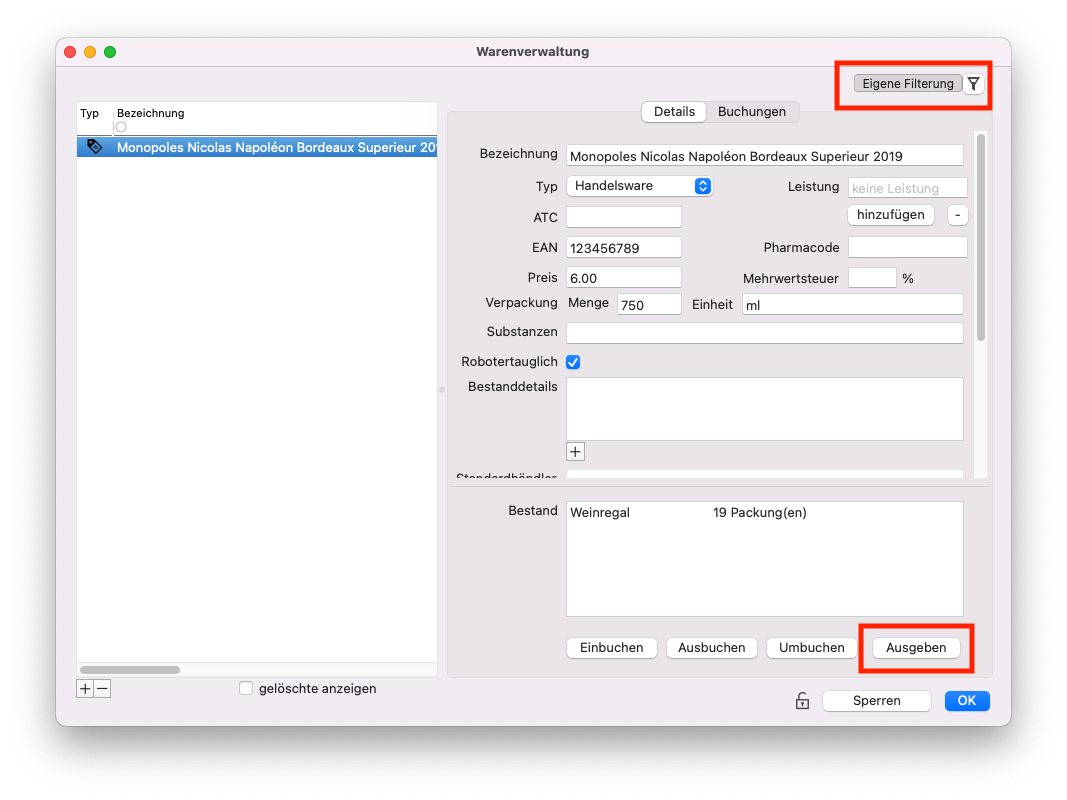Viewport: 1067px width, 800px height.
Task: Click the Ausgeben button
Action: [x=916, y=648]
